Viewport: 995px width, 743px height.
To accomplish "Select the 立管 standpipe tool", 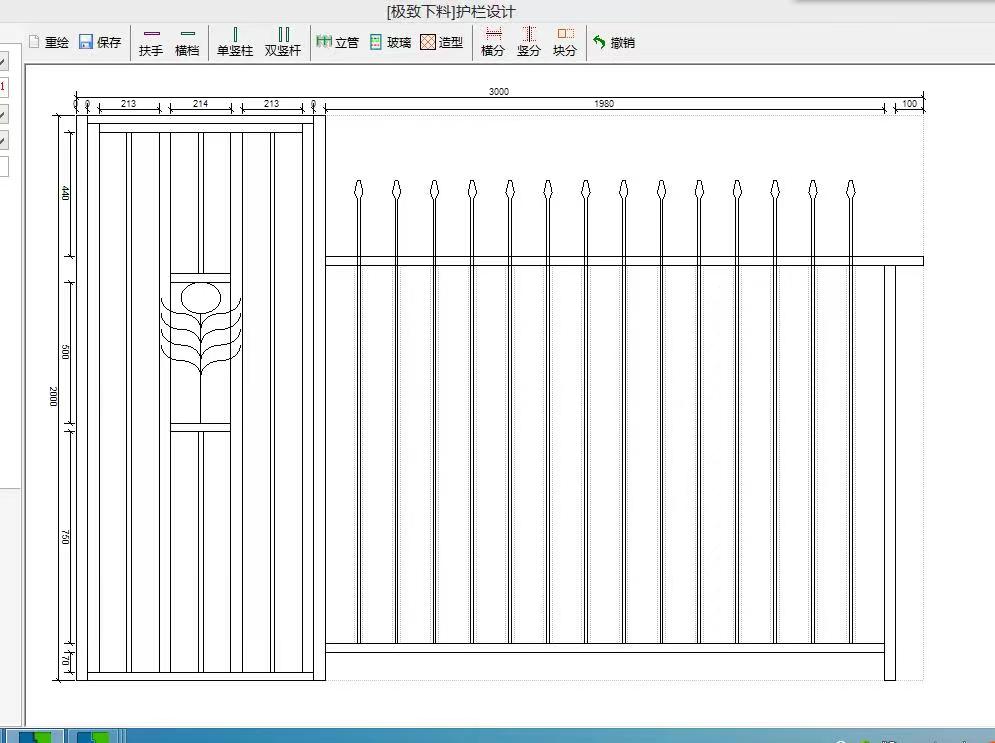I will click(x=337, y=42).
